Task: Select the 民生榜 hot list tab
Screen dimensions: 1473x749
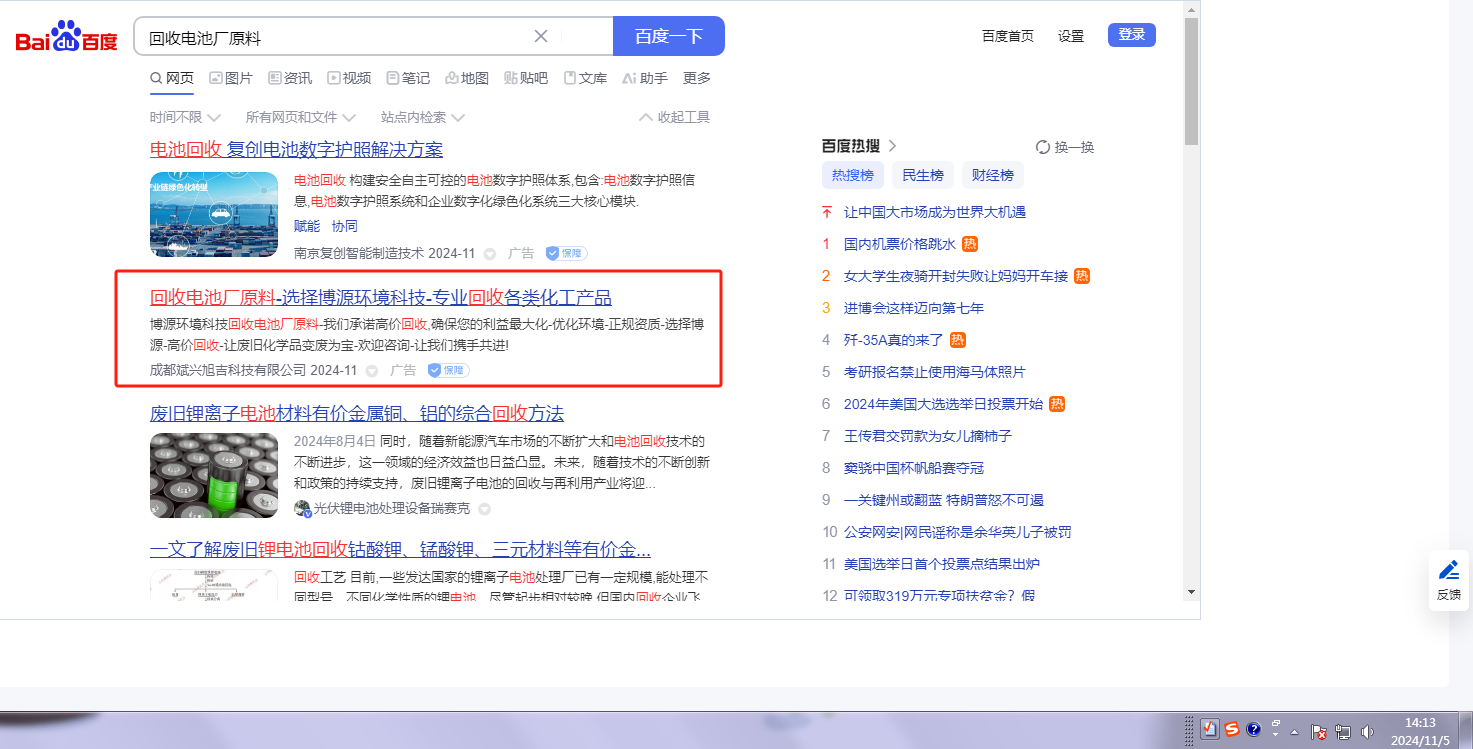Action: pyautogui.click(x=922, y=176)
